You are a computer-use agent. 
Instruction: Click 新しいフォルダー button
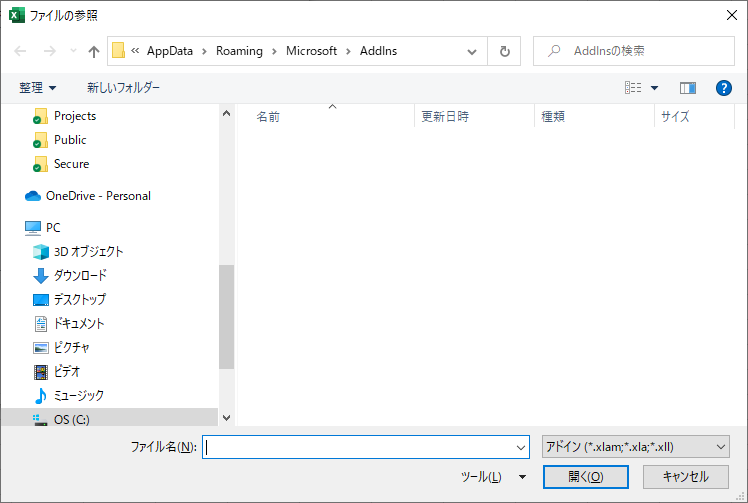point(123,88)
